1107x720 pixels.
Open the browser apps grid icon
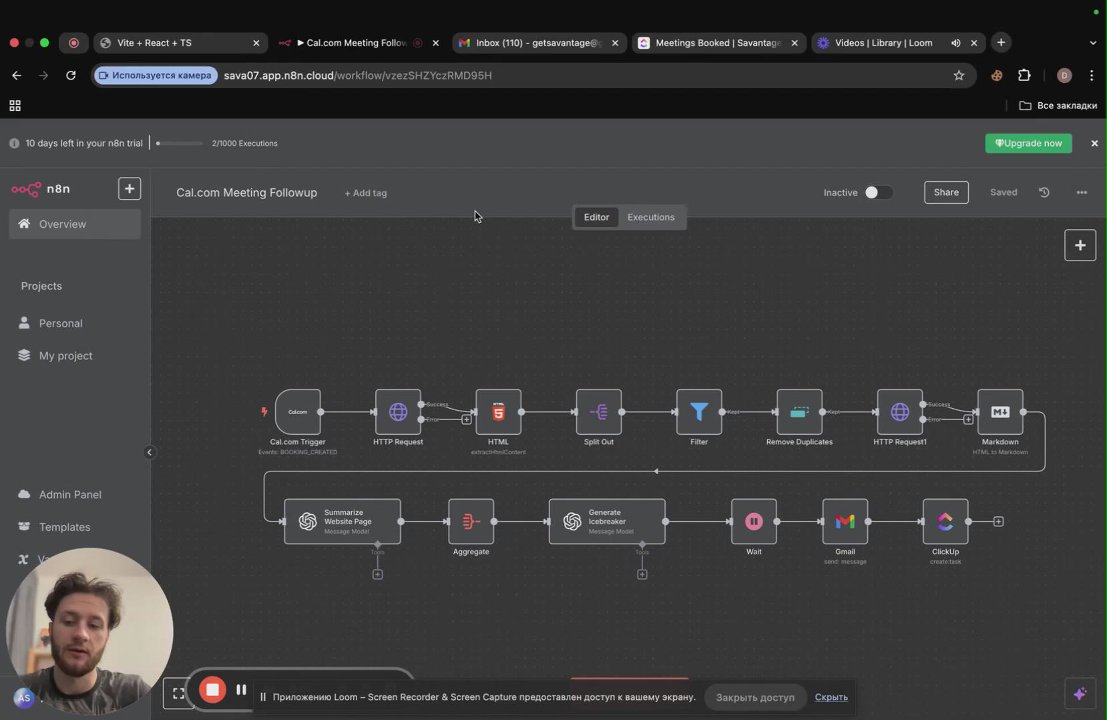click(15, 106)
